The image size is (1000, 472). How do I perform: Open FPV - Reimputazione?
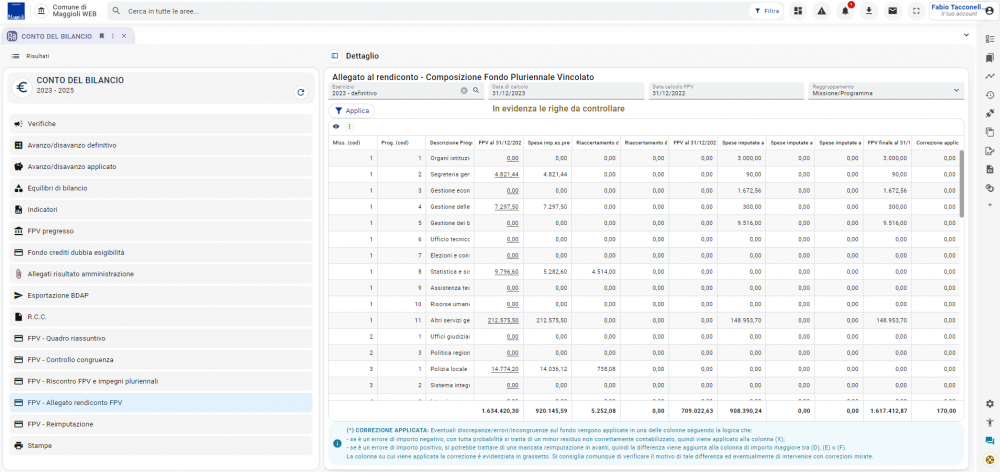161,424
